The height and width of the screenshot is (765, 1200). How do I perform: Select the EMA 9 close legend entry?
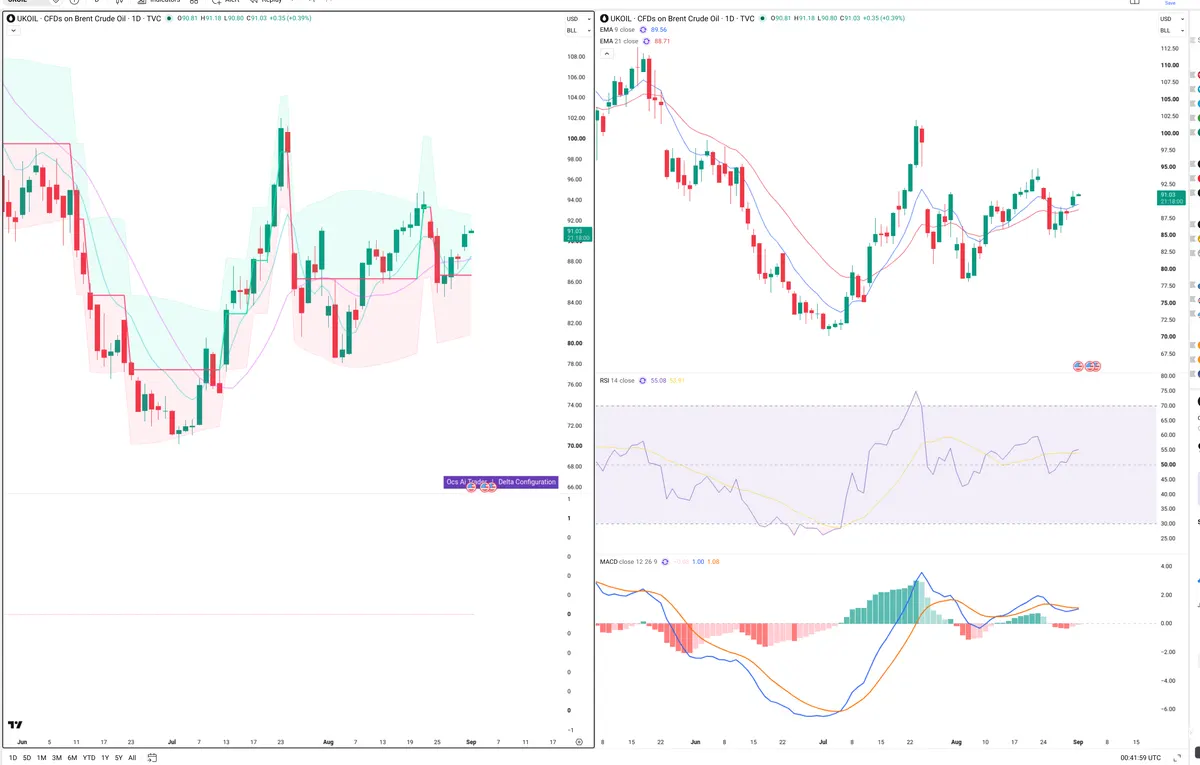pyautogui.click(x=617, y=30)
